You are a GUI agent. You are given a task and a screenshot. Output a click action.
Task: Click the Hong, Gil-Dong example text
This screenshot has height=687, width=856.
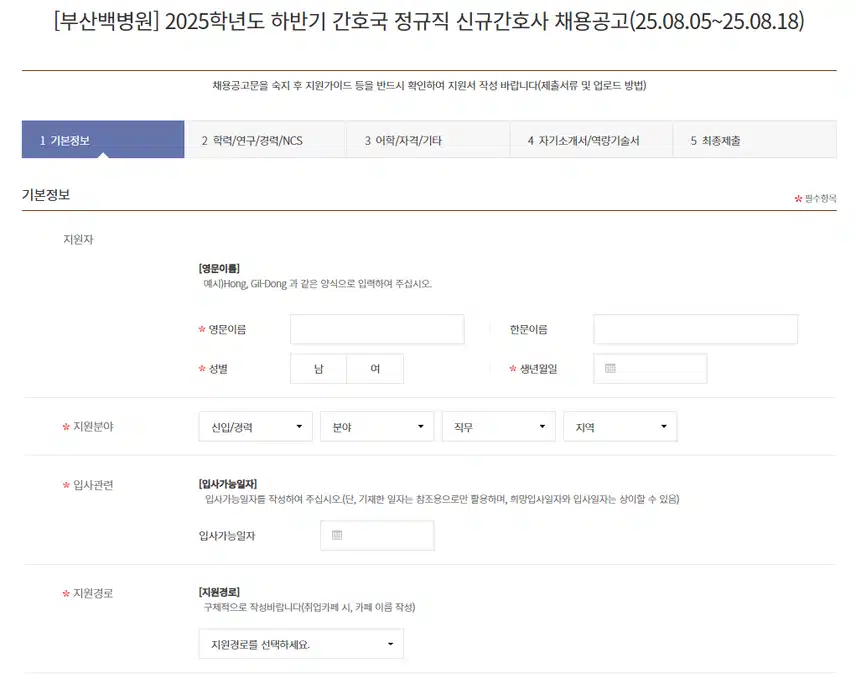click(x=317, y=284)
